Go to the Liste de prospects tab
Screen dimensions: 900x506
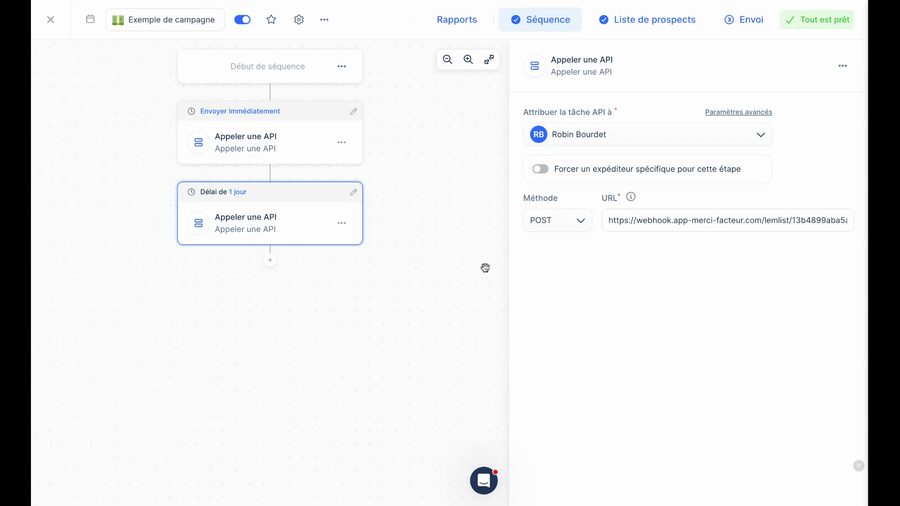click(x=647, y=20)
